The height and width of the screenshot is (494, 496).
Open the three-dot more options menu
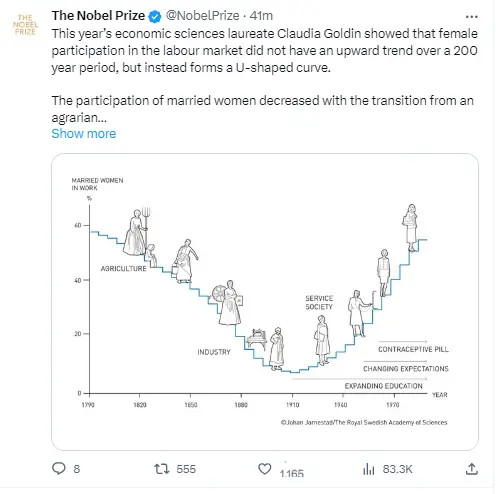(471, 16)
